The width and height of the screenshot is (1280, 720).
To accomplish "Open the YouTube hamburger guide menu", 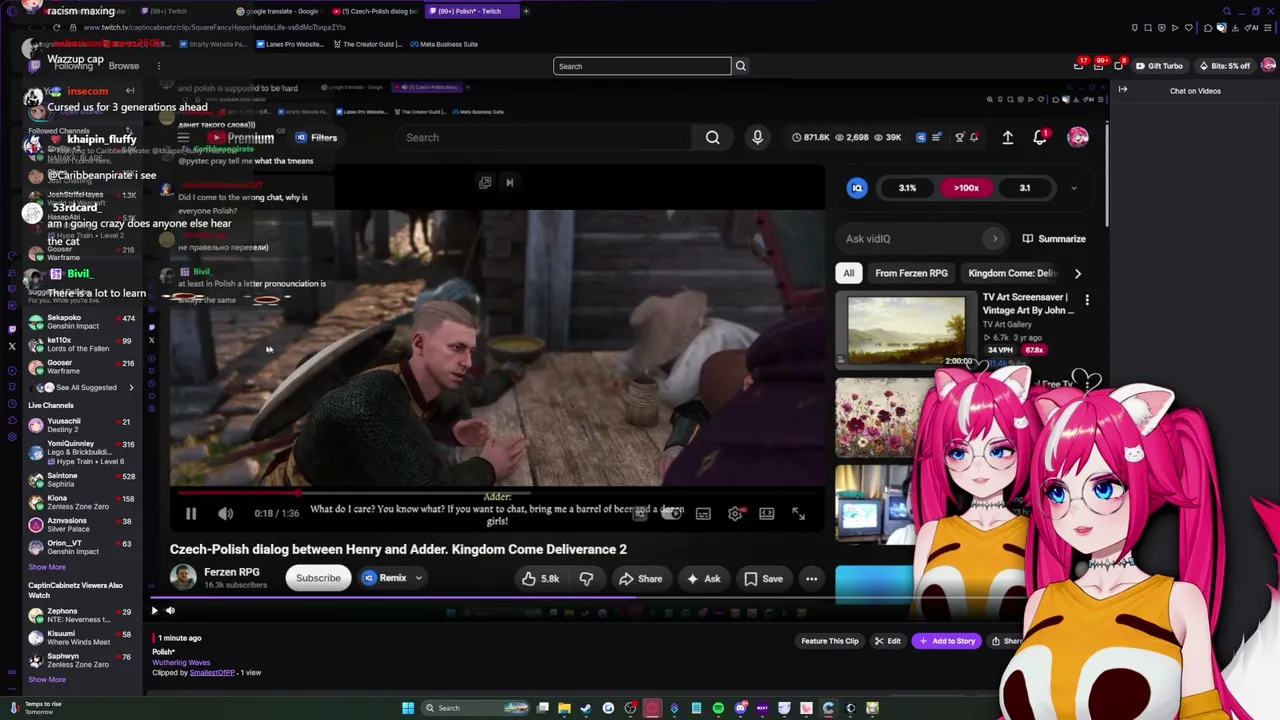I will 183,138.
